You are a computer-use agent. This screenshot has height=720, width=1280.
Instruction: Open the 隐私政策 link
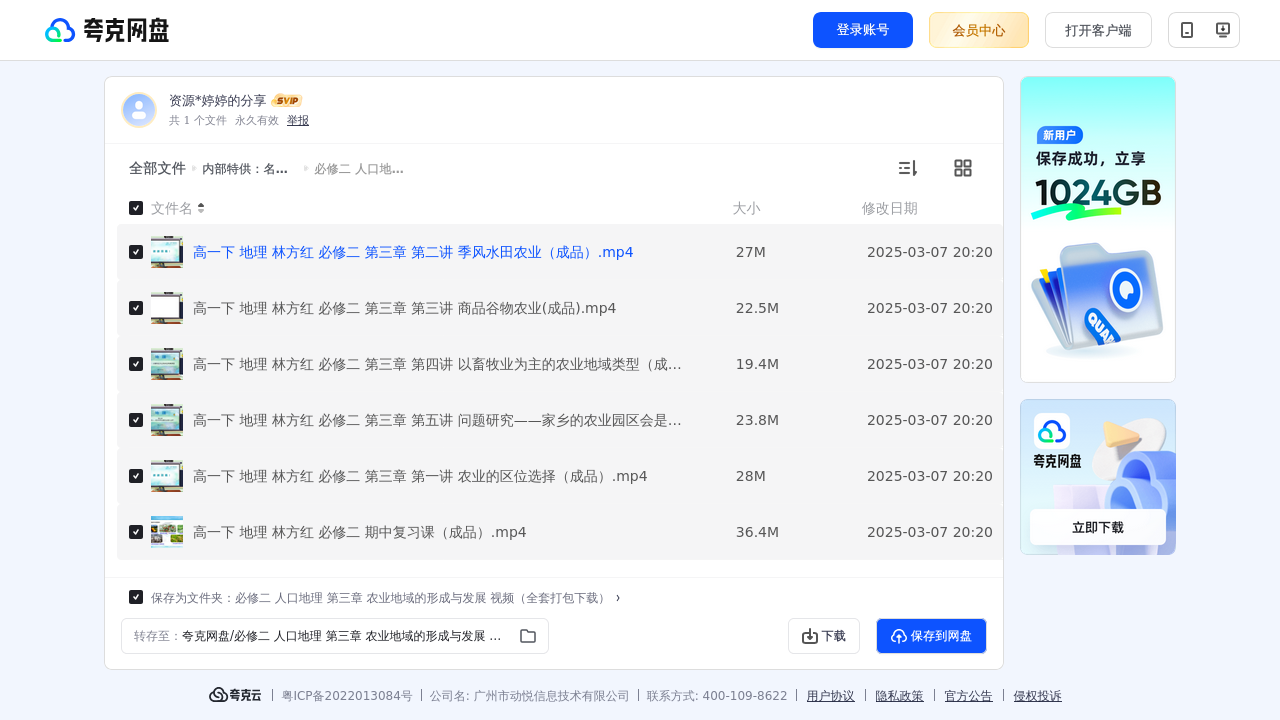point(900,696)
